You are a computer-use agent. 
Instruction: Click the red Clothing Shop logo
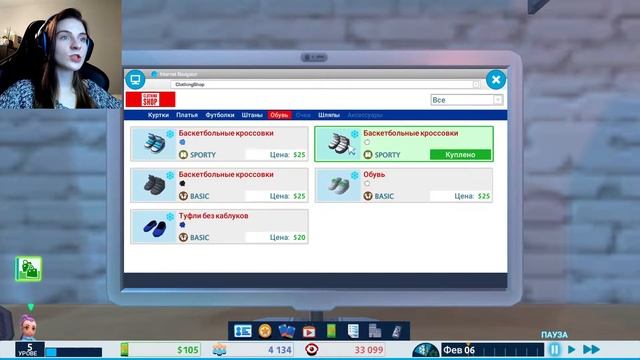pyautogui.click(x=151, y=99)
